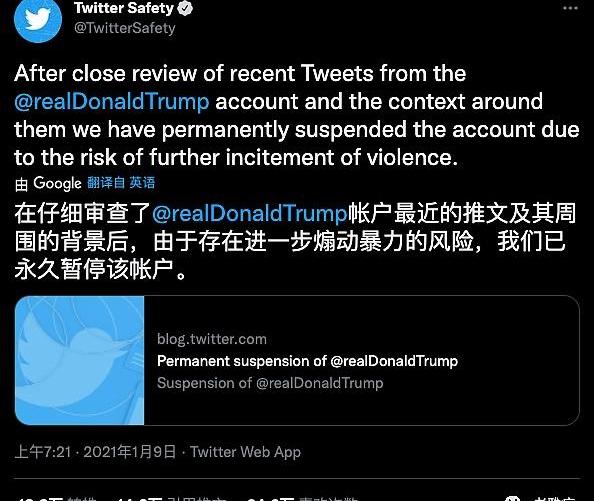Click @realDonaldTrump mention in English tweet
This screenshot has width=594, height=501.
tap(112, 102)
